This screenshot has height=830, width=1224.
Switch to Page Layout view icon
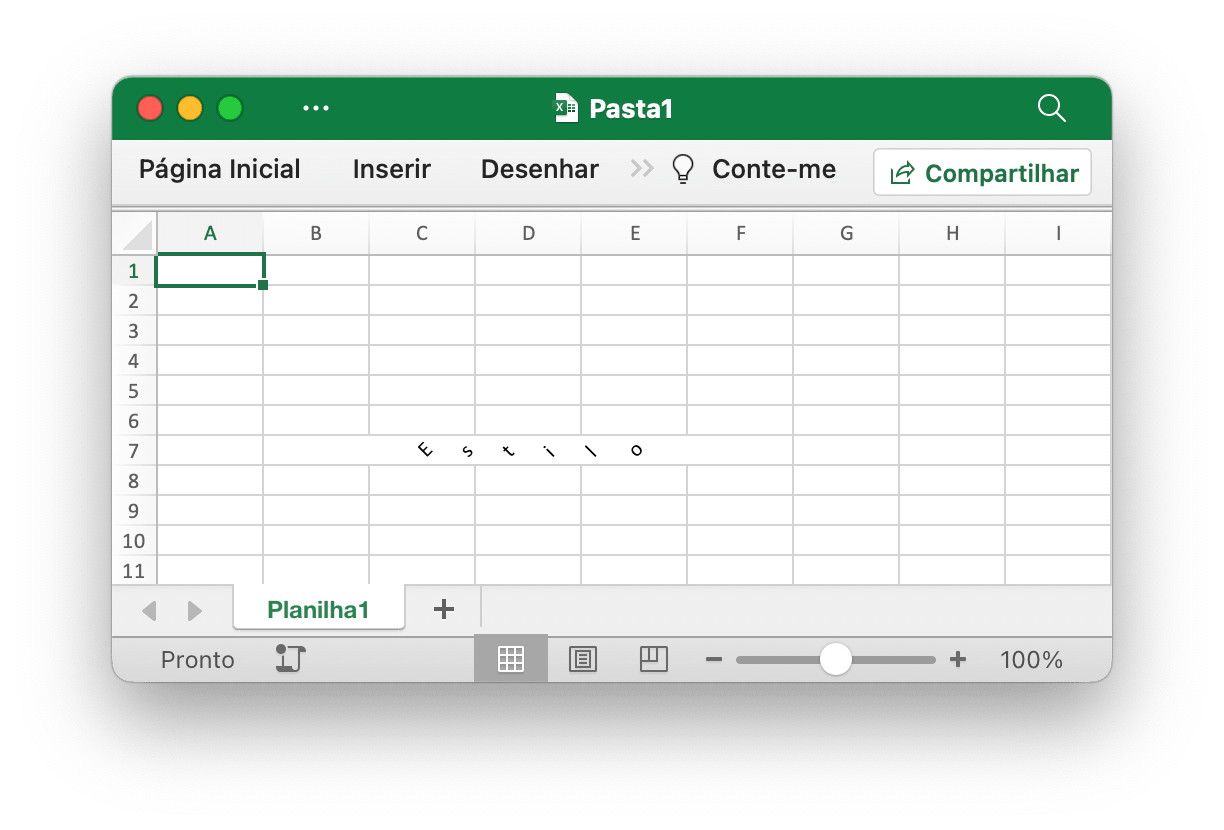coord(583,658)
